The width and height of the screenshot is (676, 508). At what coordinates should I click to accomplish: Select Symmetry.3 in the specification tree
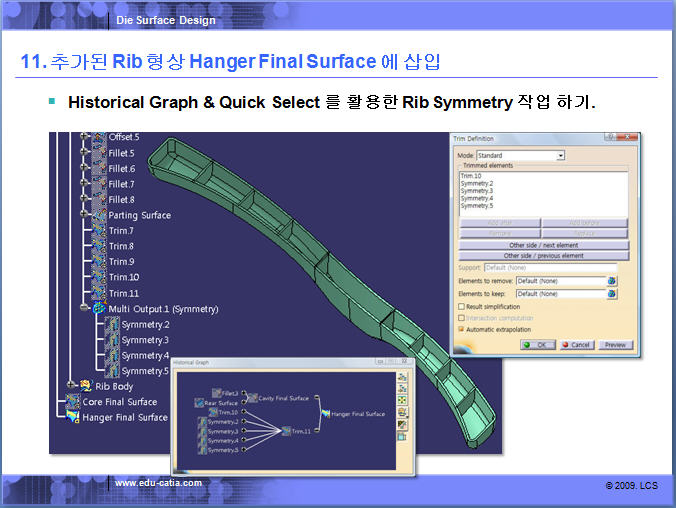(x=145, y=340)
